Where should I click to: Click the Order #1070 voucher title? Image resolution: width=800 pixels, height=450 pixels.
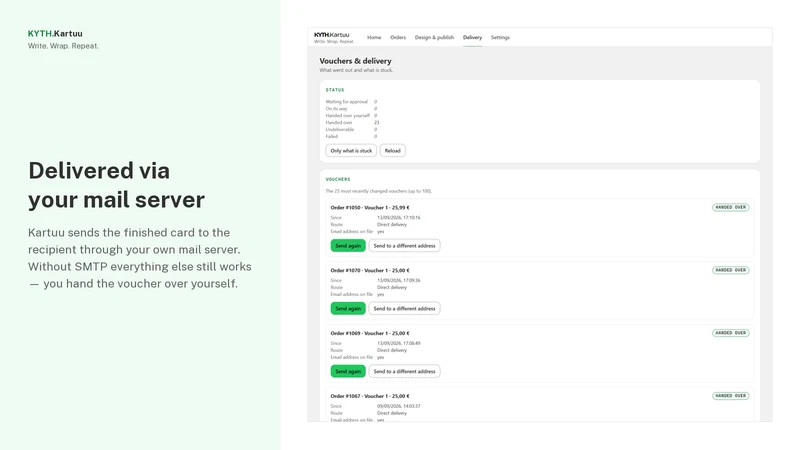point(370,270)
